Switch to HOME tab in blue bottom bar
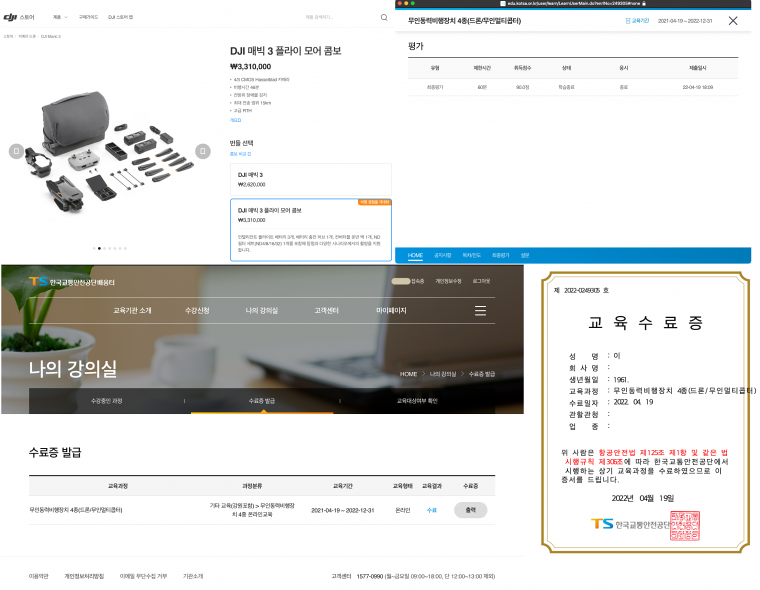This screenshot has width=760, height=590. 415,255
